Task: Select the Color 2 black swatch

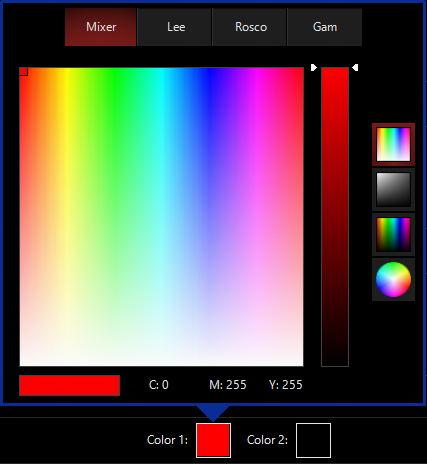Action: [x=313, y=440]
